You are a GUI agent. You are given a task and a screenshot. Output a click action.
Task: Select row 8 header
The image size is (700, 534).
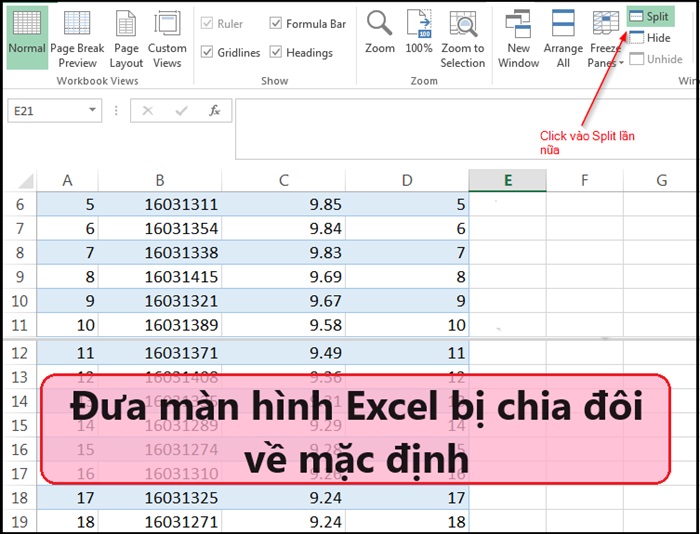click(x=20, y=253)
